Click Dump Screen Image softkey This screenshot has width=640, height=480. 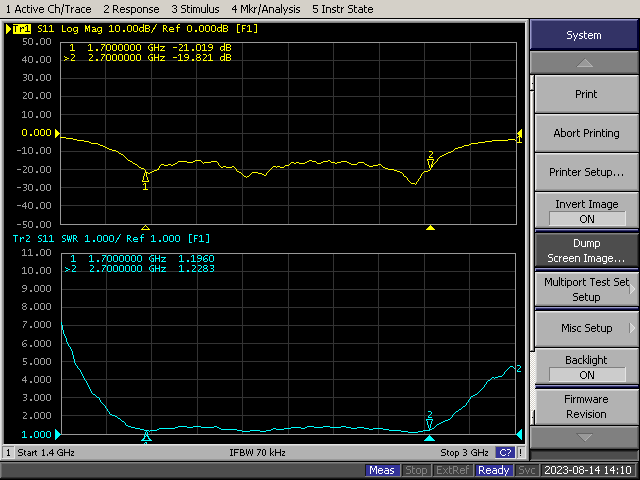click(586, 250)
